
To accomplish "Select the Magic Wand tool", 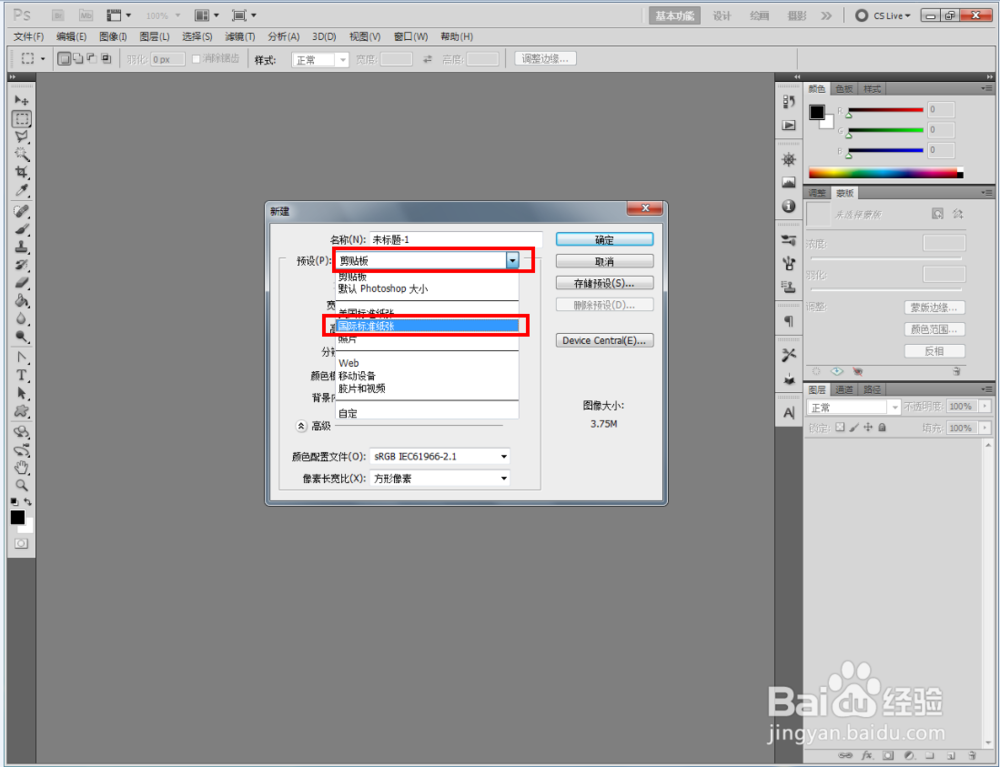I will 22,154.
